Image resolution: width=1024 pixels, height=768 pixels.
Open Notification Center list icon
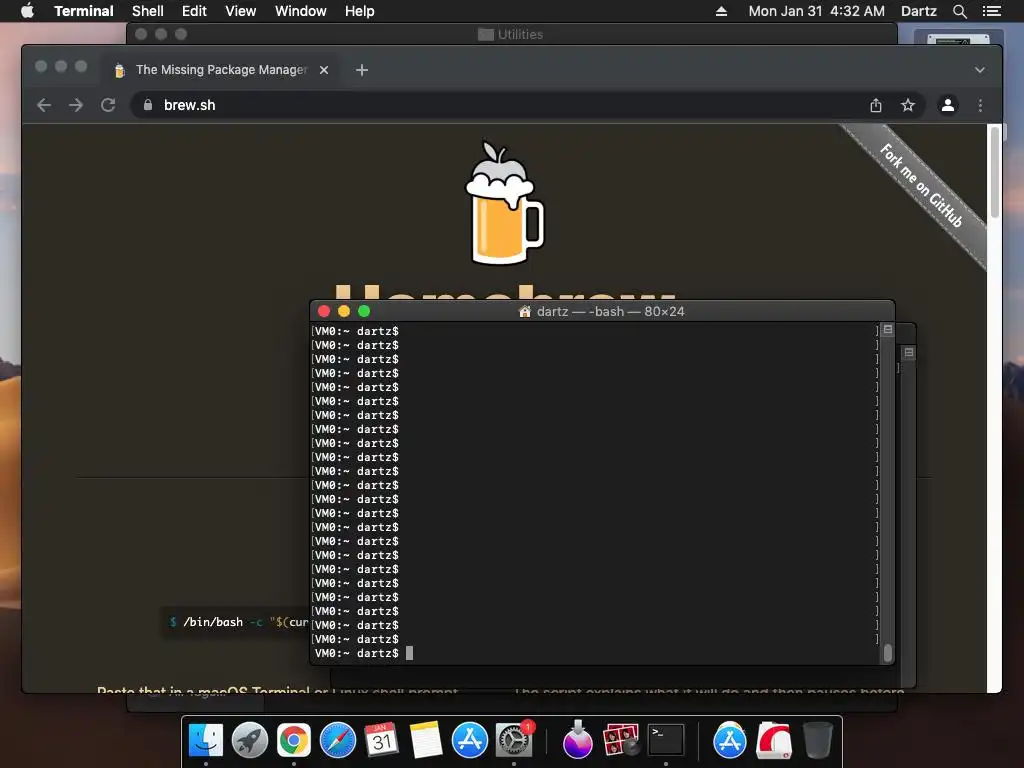pyautogui.click(x=991, y=11)
